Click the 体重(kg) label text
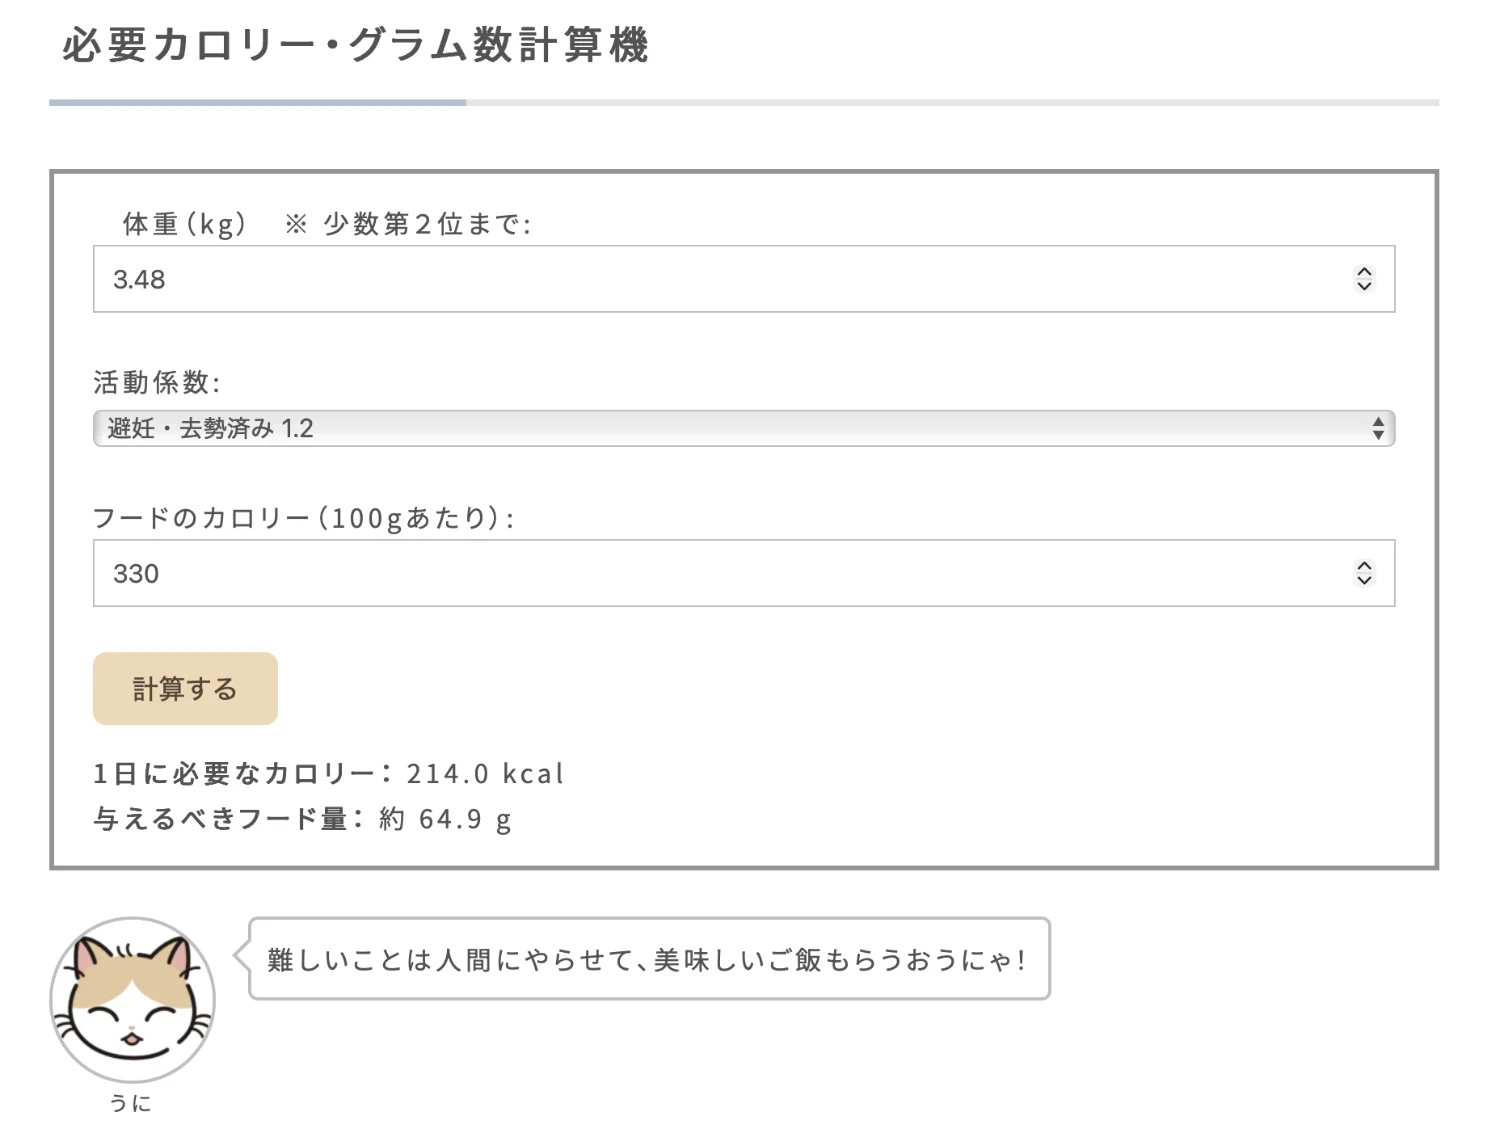Viewport: 1500px width, 1125px height. point(184,224)
